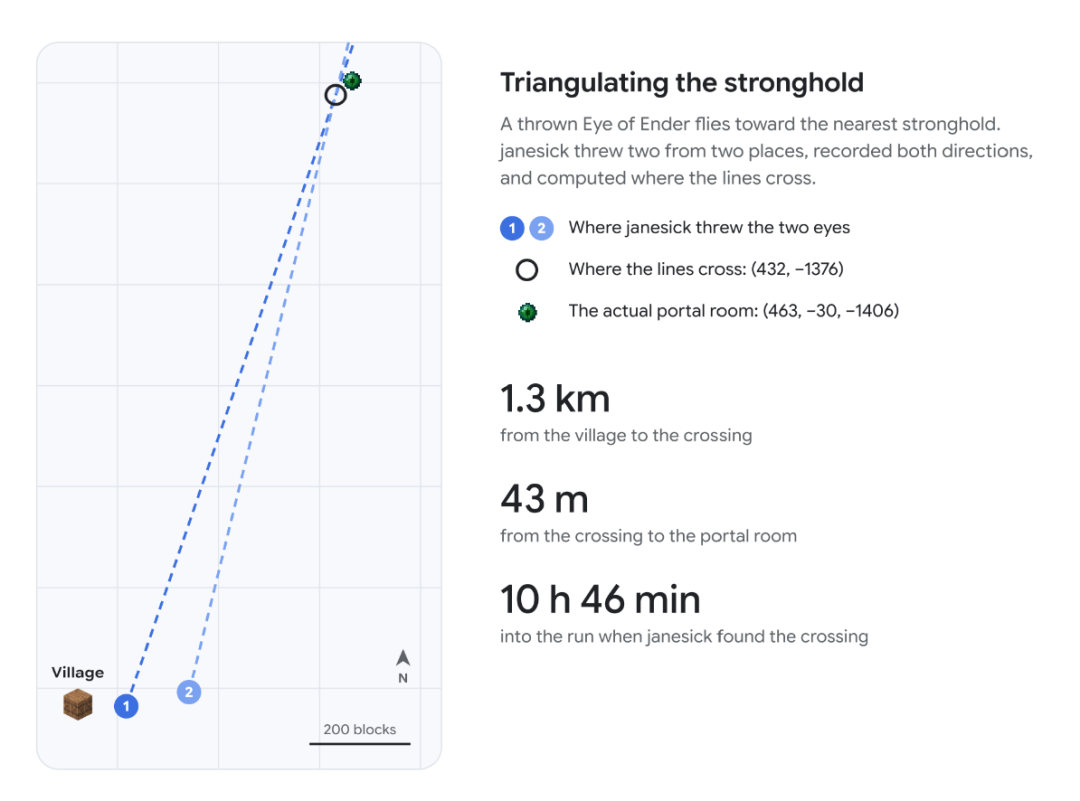The height and width of the screenshot is (801, 1080).
Task: Click the 200 blocks scale bar
Action: tap(360, 743)
